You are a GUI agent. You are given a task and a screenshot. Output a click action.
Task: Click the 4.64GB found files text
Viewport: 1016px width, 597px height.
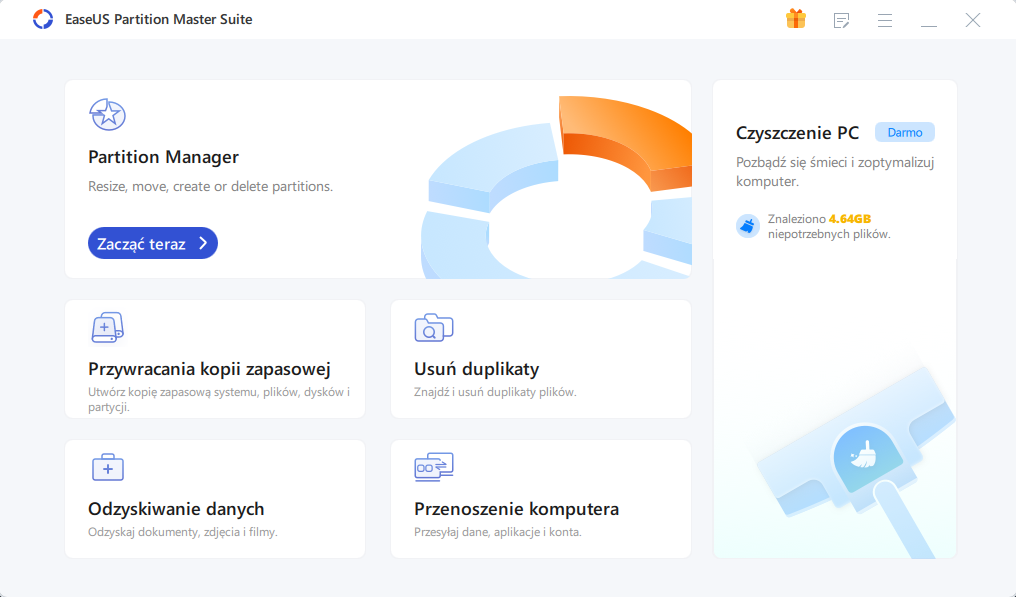pyautogui.click(x=849, y=219)
